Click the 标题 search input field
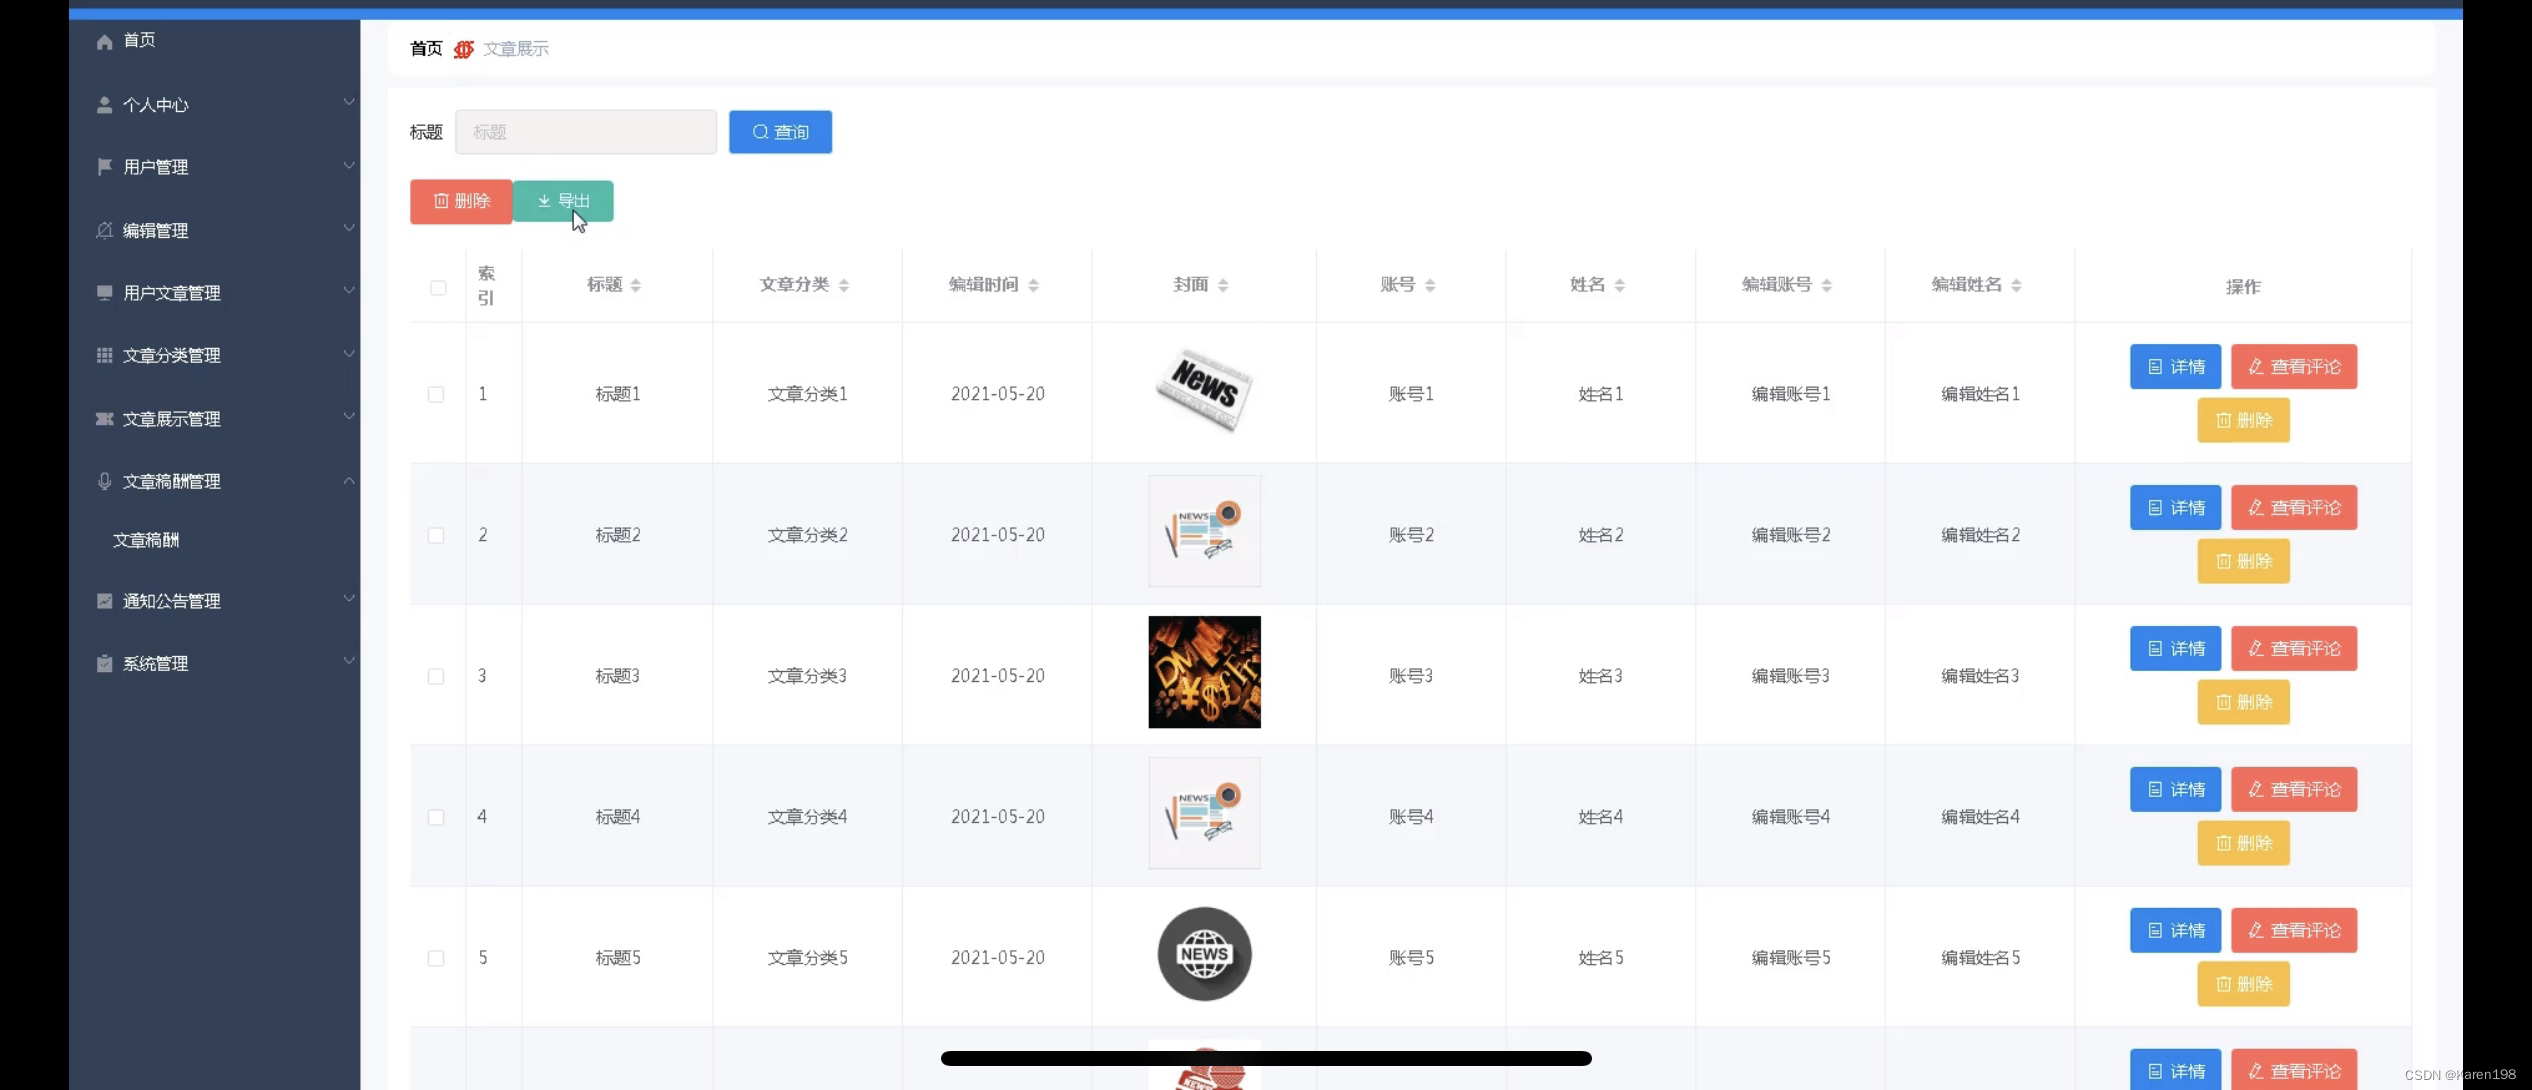This screenshot has height=1090, width=2532. coord(585,132)
